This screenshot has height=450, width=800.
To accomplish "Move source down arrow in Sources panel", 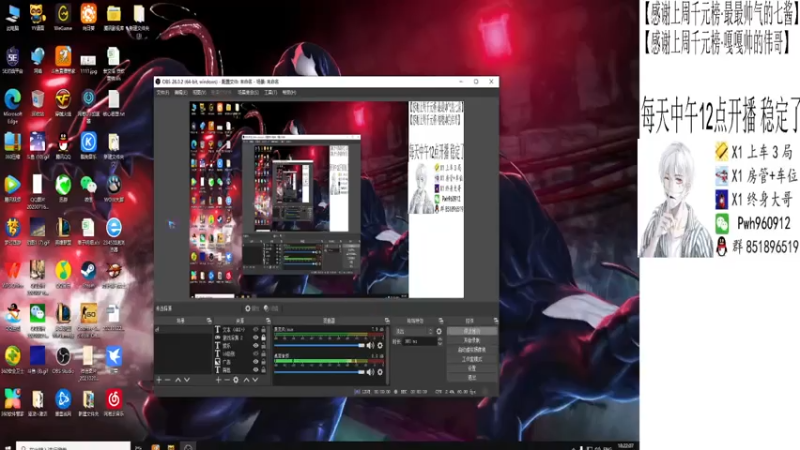I will click(x=255, y=380).
